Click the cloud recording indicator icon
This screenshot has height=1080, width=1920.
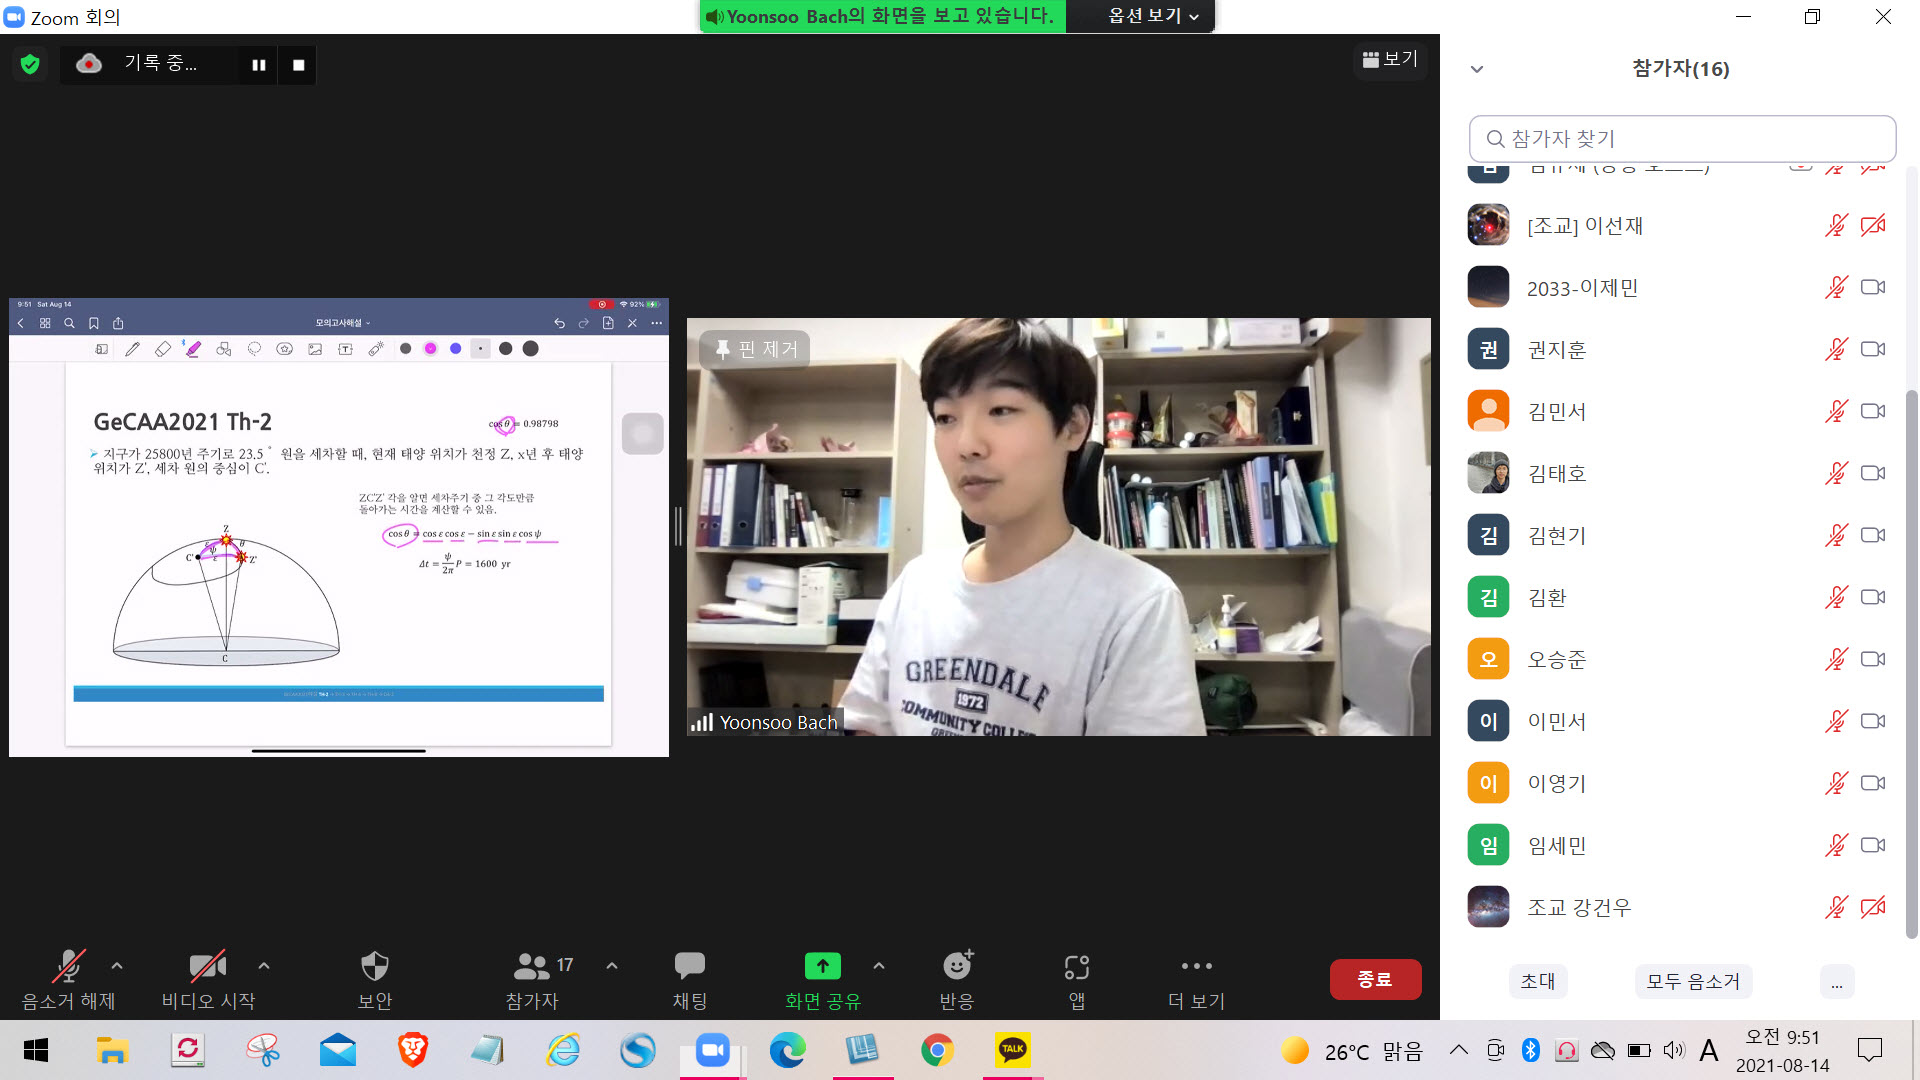point(89,64)
